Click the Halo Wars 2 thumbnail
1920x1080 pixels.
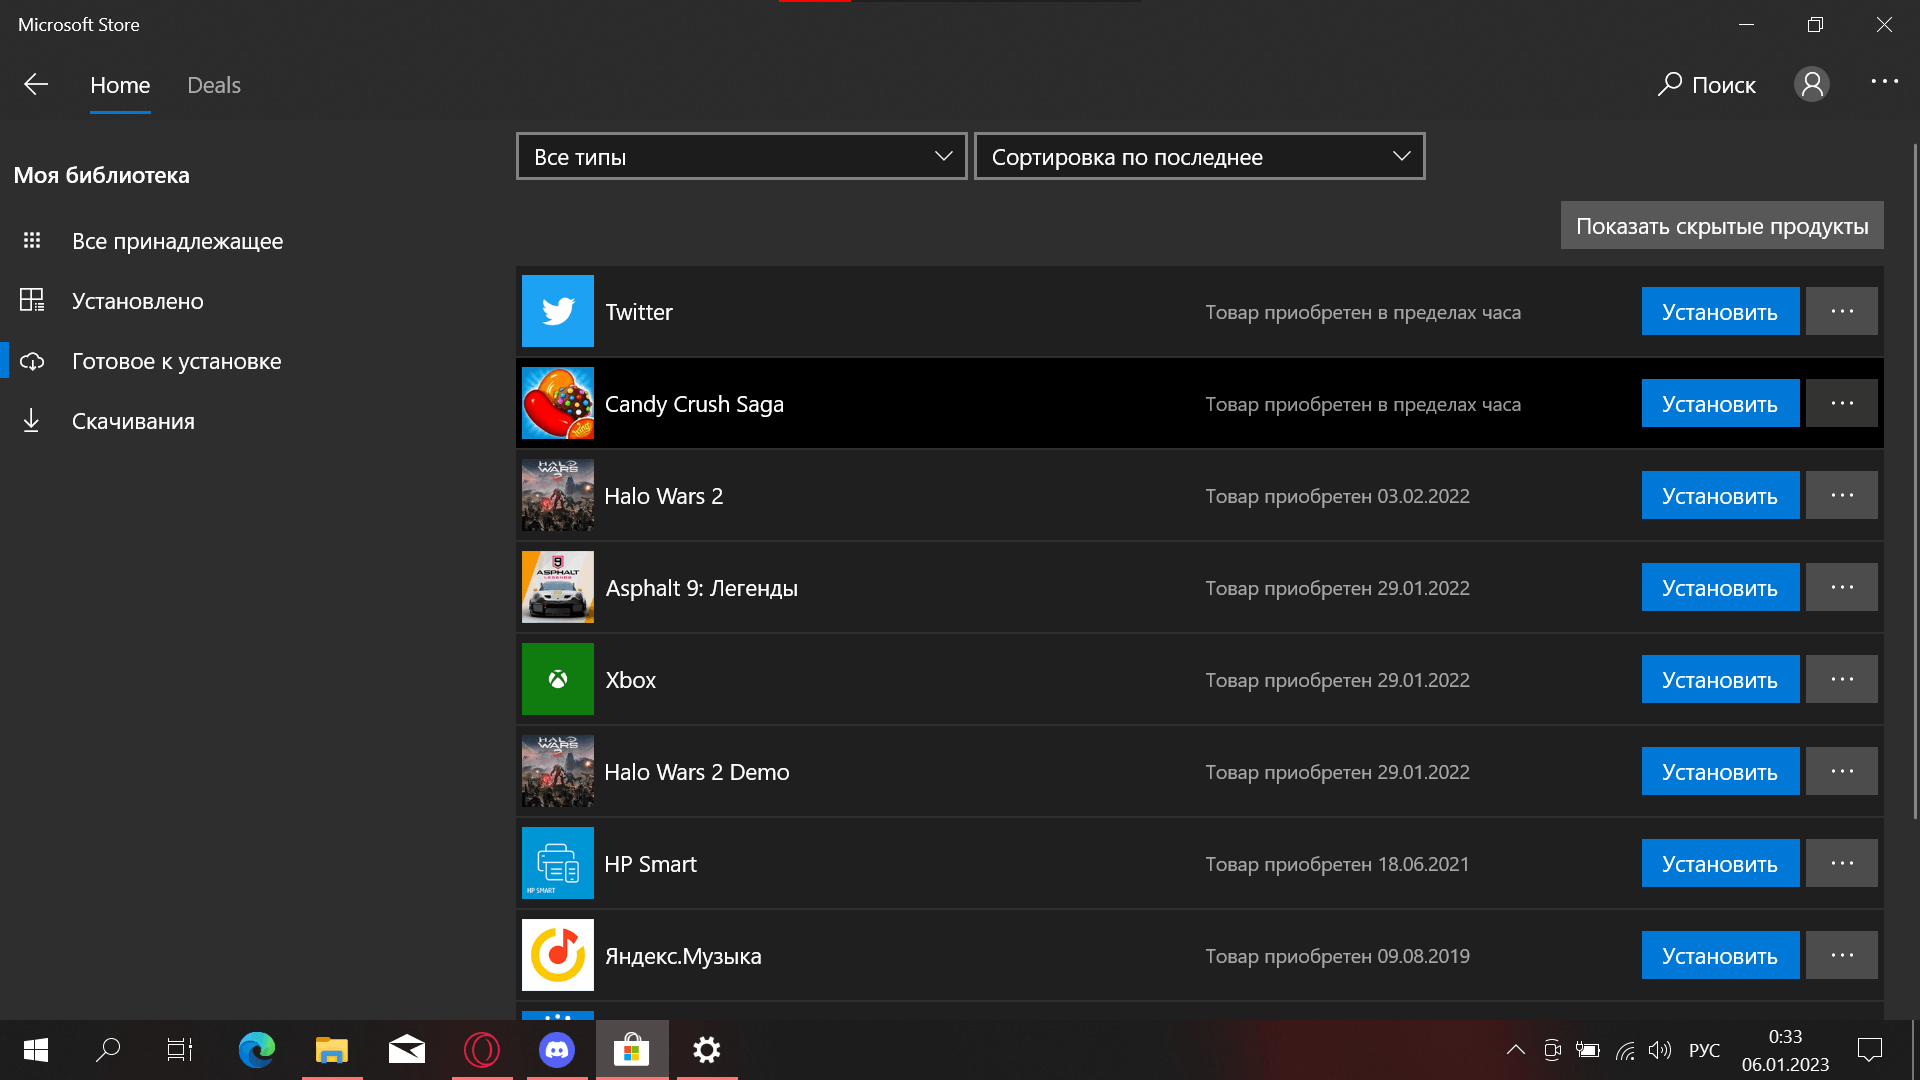click(558, 495)
